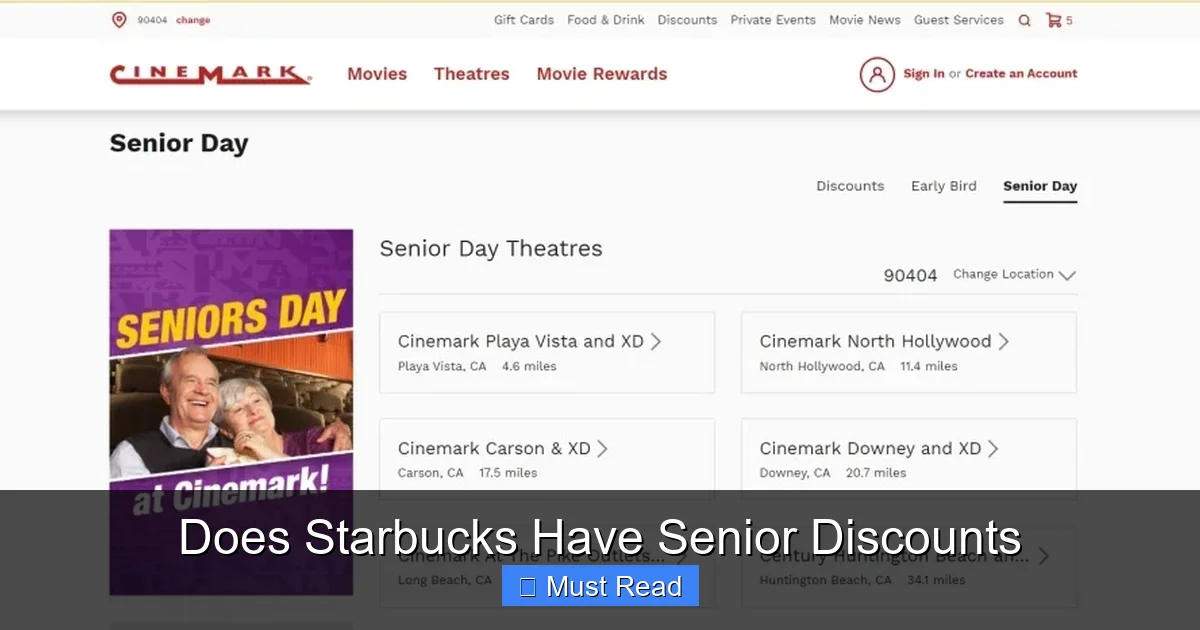Switch to the Discounts tab
Screen dimensions: 1200x630
[x=850, y=186]
